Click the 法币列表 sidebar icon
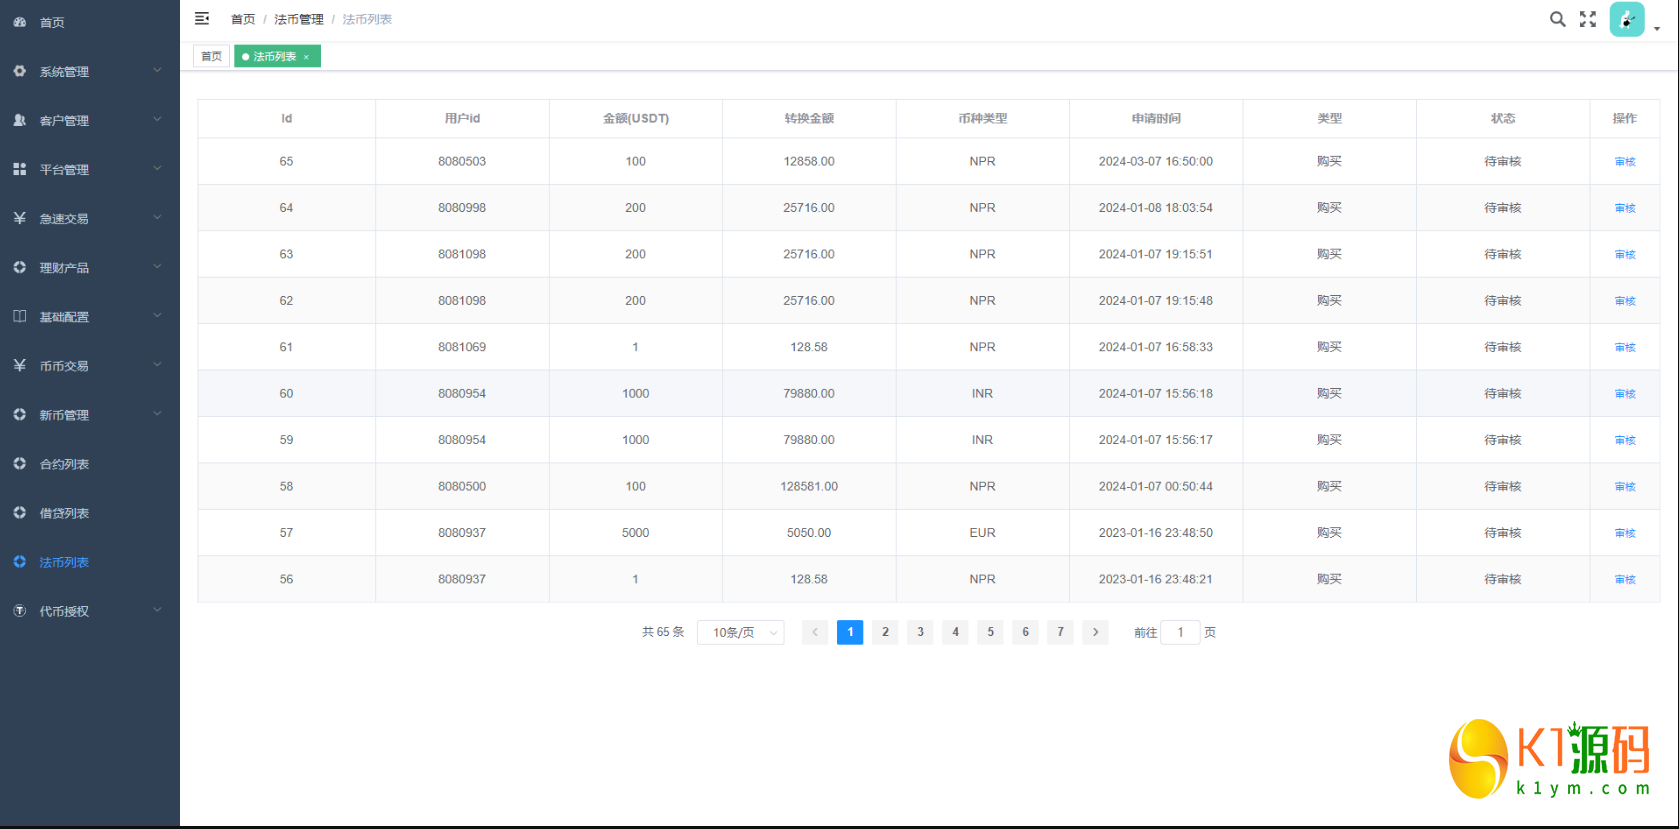Viewport: 1679px width, 829px height. click(19, 561)
